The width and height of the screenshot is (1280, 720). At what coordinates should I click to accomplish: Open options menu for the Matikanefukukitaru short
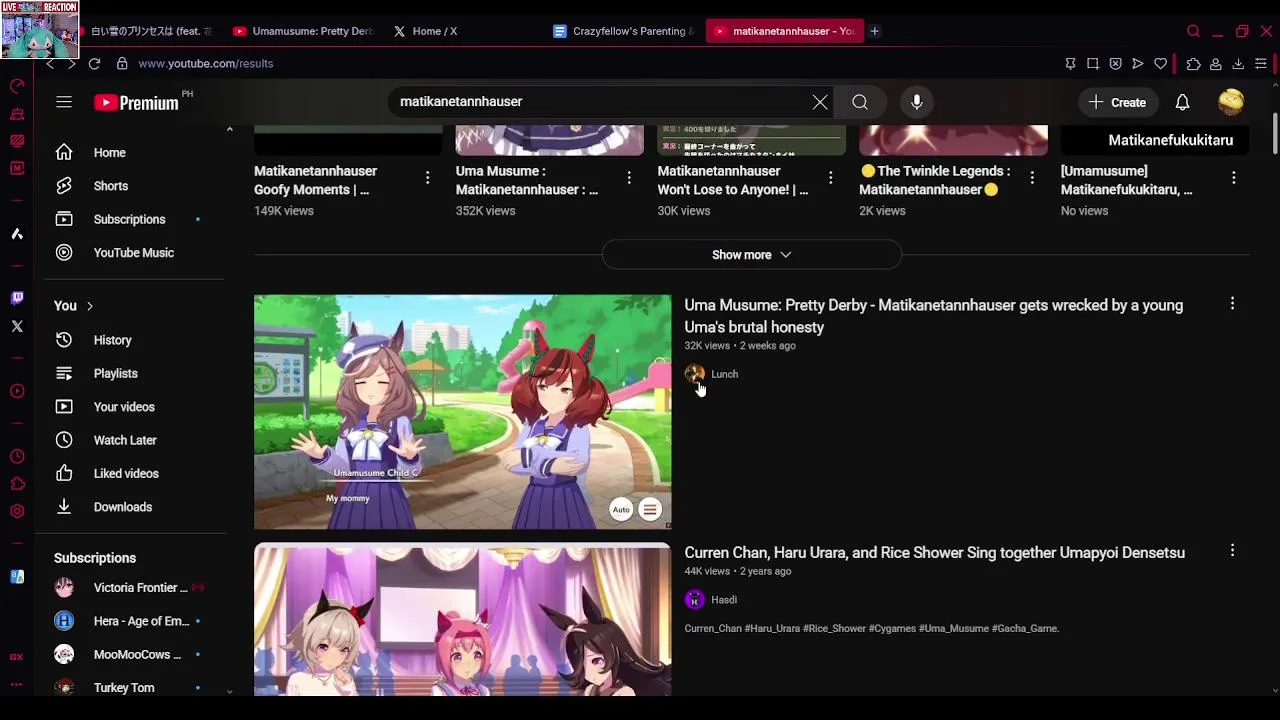click(x=1233, y=178)
